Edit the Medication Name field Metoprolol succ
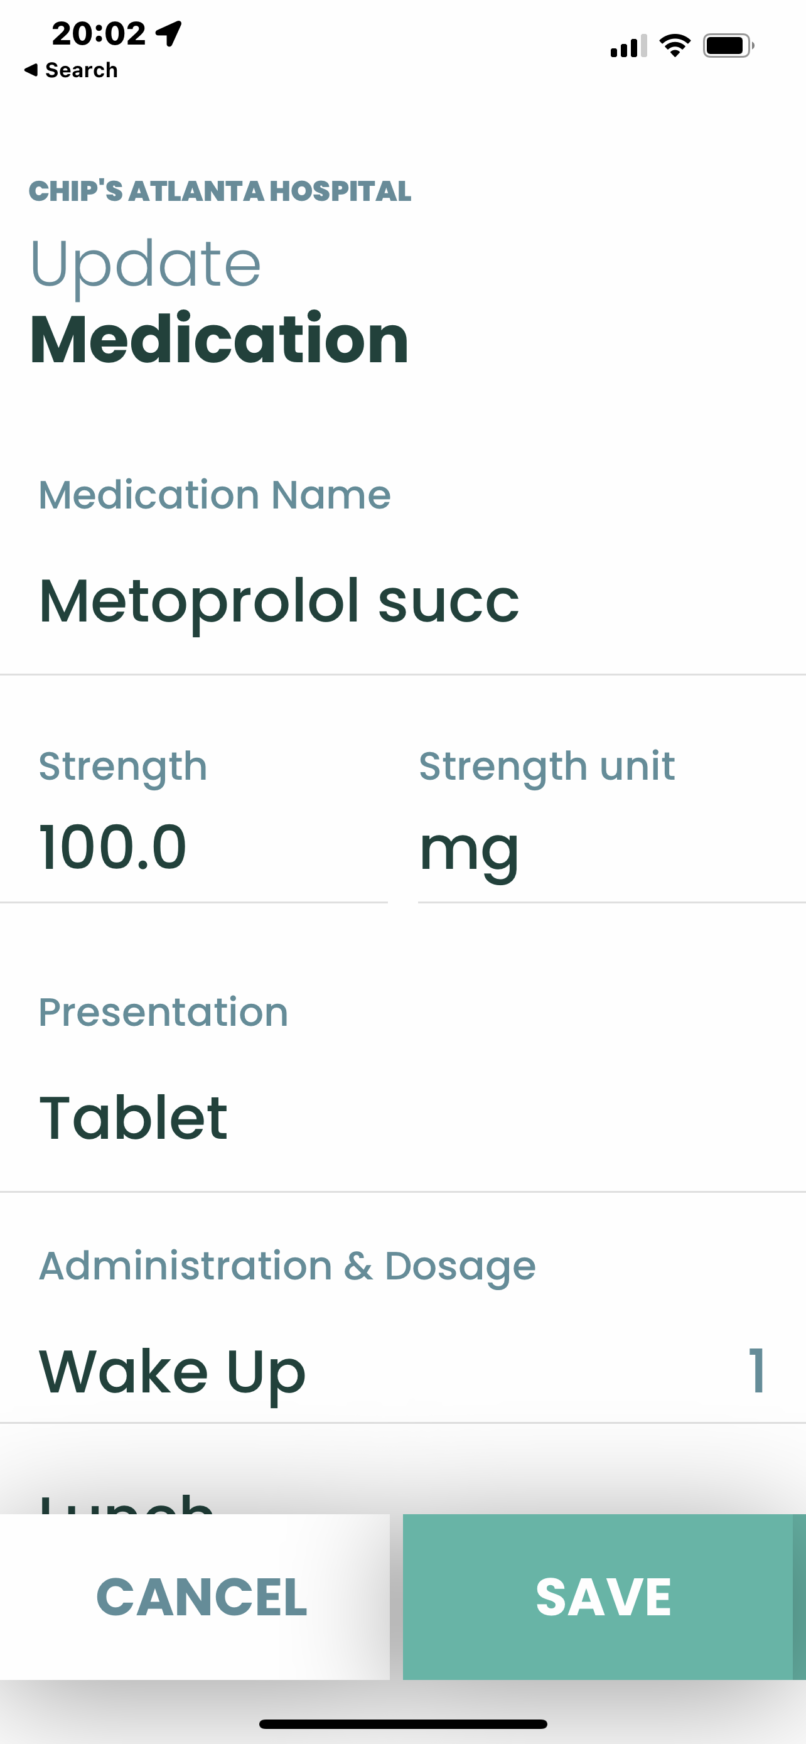Viewport: 806px width, 1744px height. [279, 601]
